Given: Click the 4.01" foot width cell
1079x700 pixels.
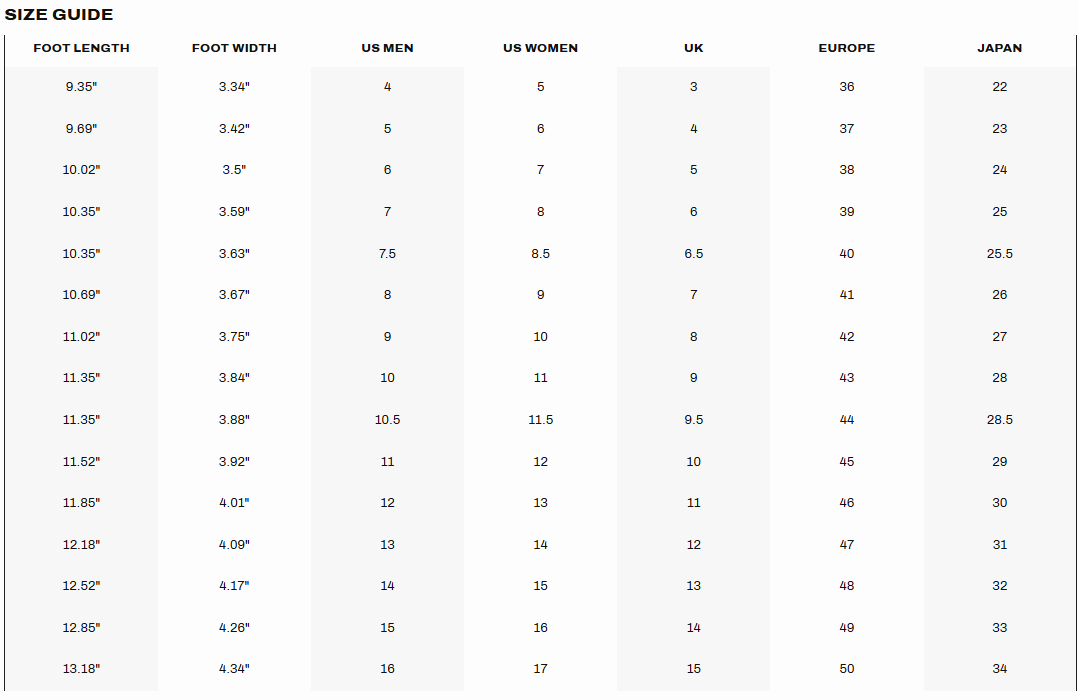Looking at the screenshot, I should point(234,503).
